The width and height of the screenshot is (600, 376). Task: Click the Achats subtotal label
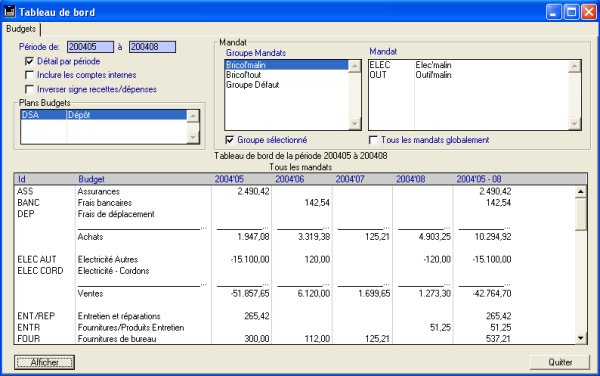pos(90,237)
